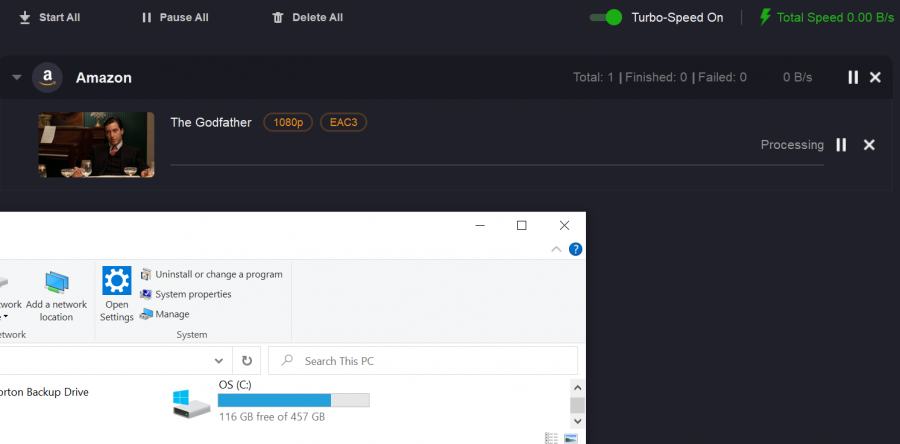Screen dimensions: 900x444
Task: Pause the Amazon group downloads
Action: coord(853,77)
